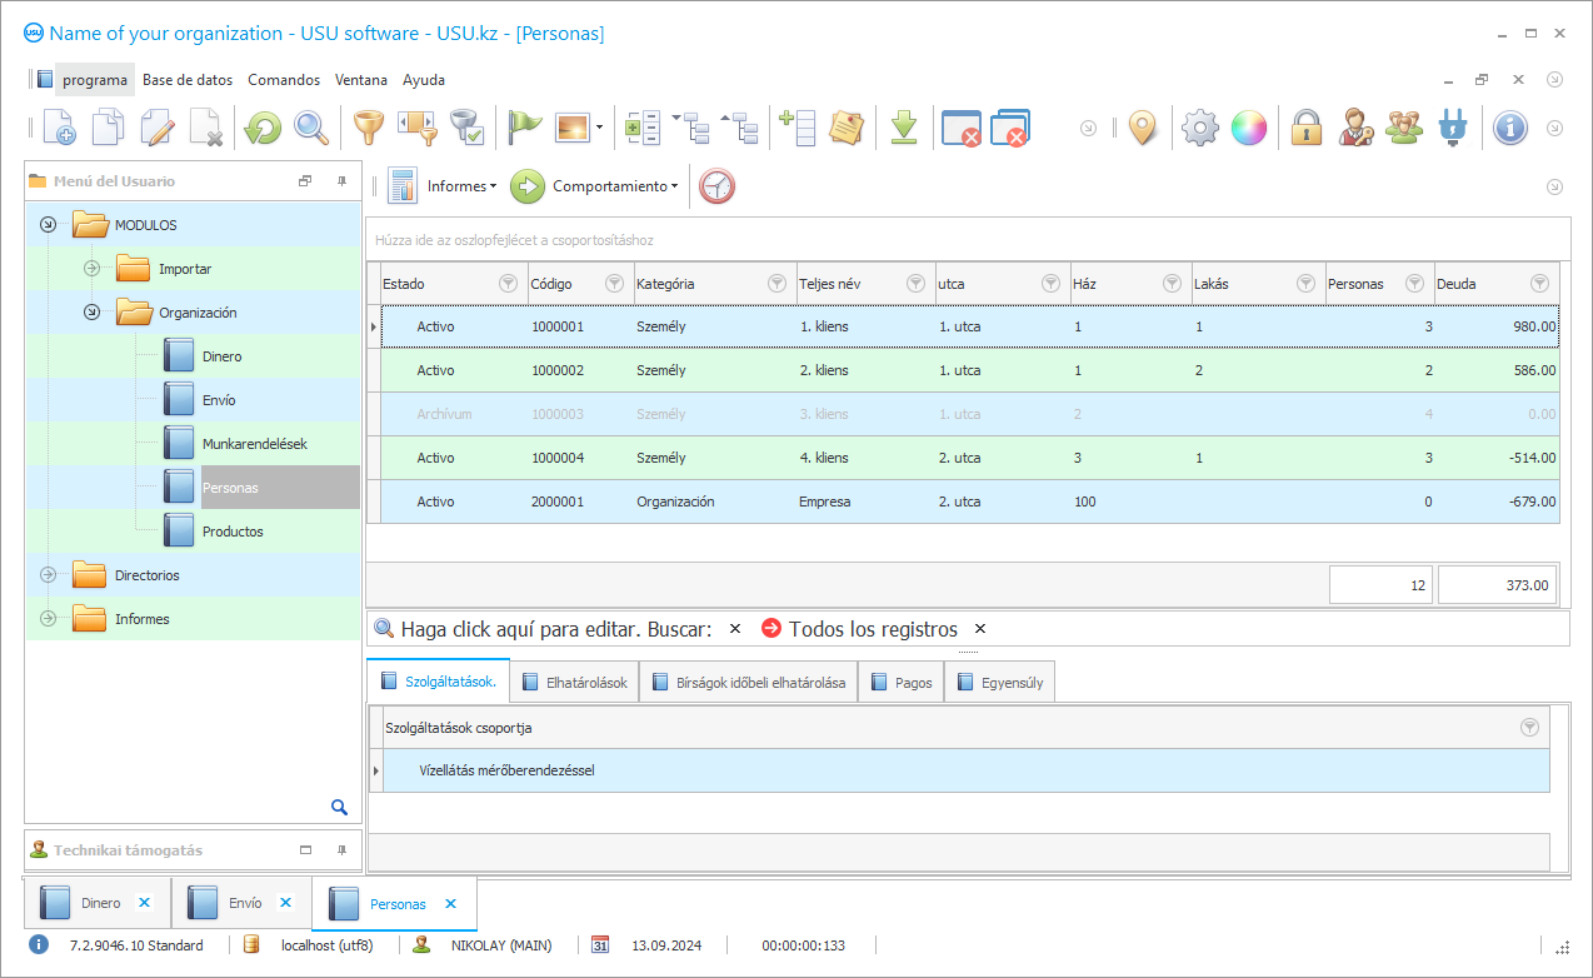
Task: Close the Personas bottom tab
Action: (451, 904)
